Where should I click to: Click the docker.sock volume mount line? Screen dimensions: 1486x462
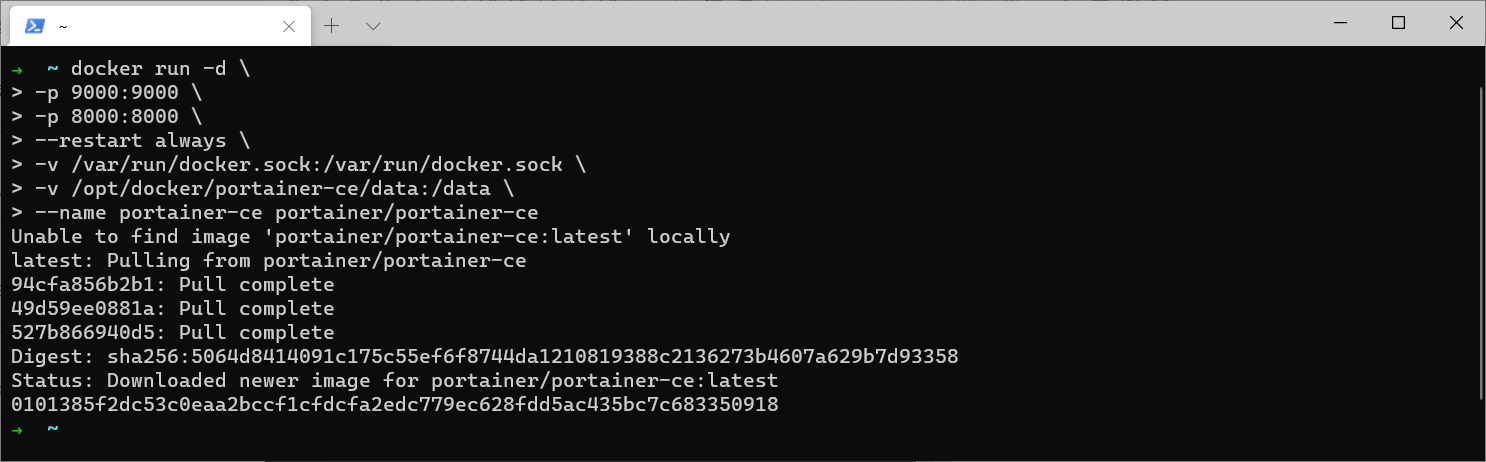click(298, 165)
